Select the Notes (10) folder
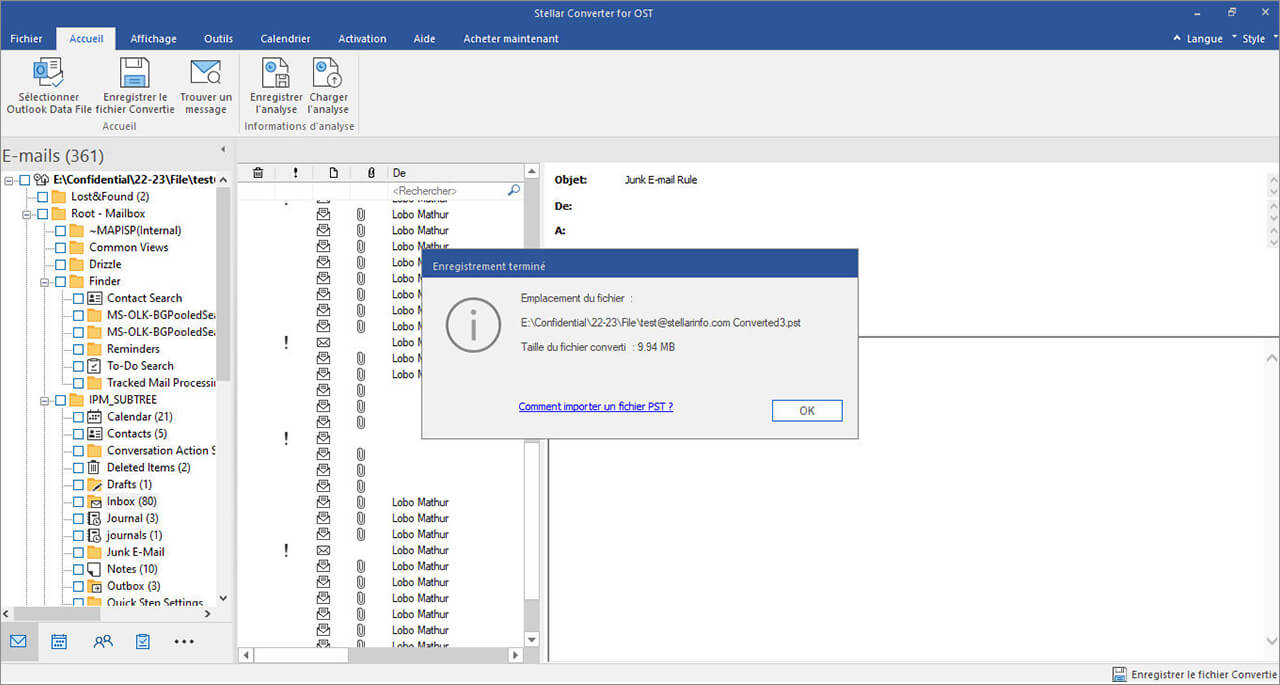Image resolution: width=1280 pixels, height=685 pixels. point(132,569)
